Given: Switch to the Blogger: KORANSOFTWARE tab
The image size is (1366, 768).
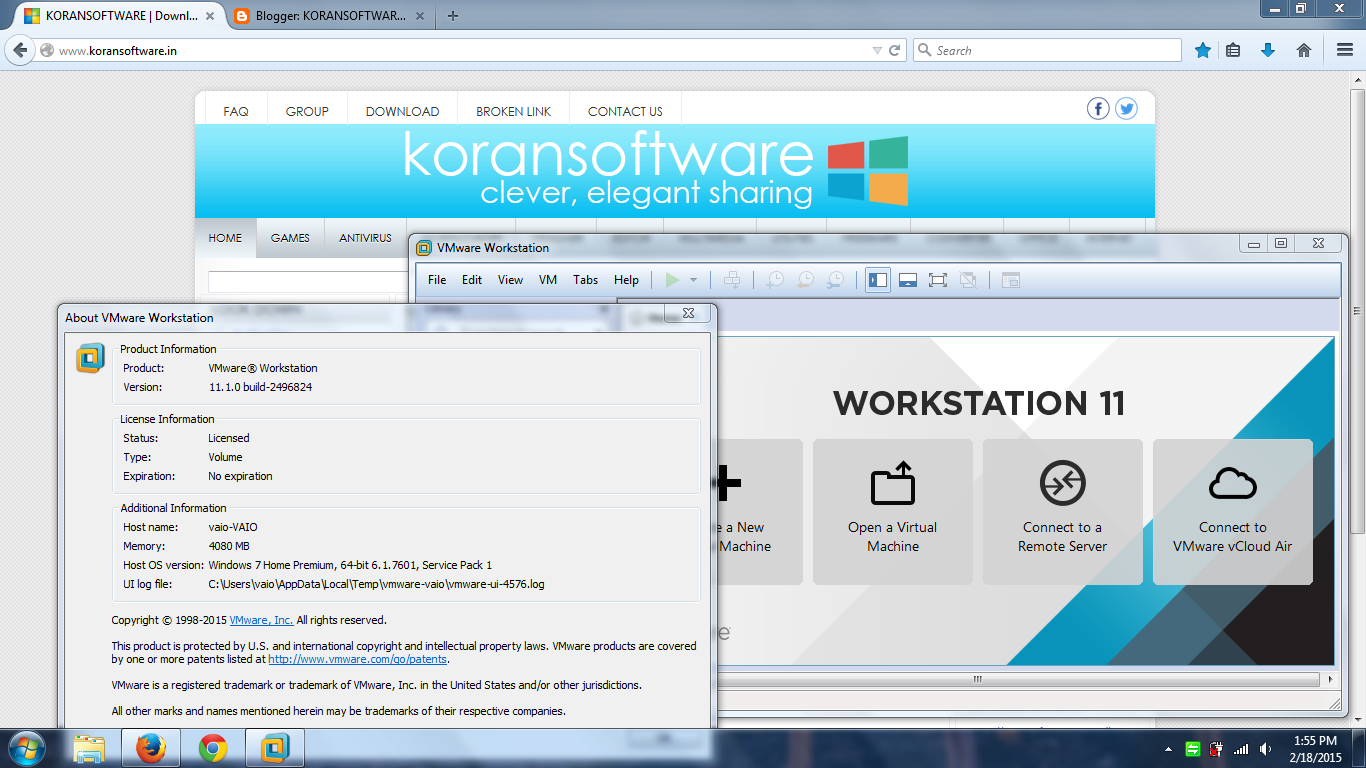Looking at the screenshot, I should click(x=332, y=16).
